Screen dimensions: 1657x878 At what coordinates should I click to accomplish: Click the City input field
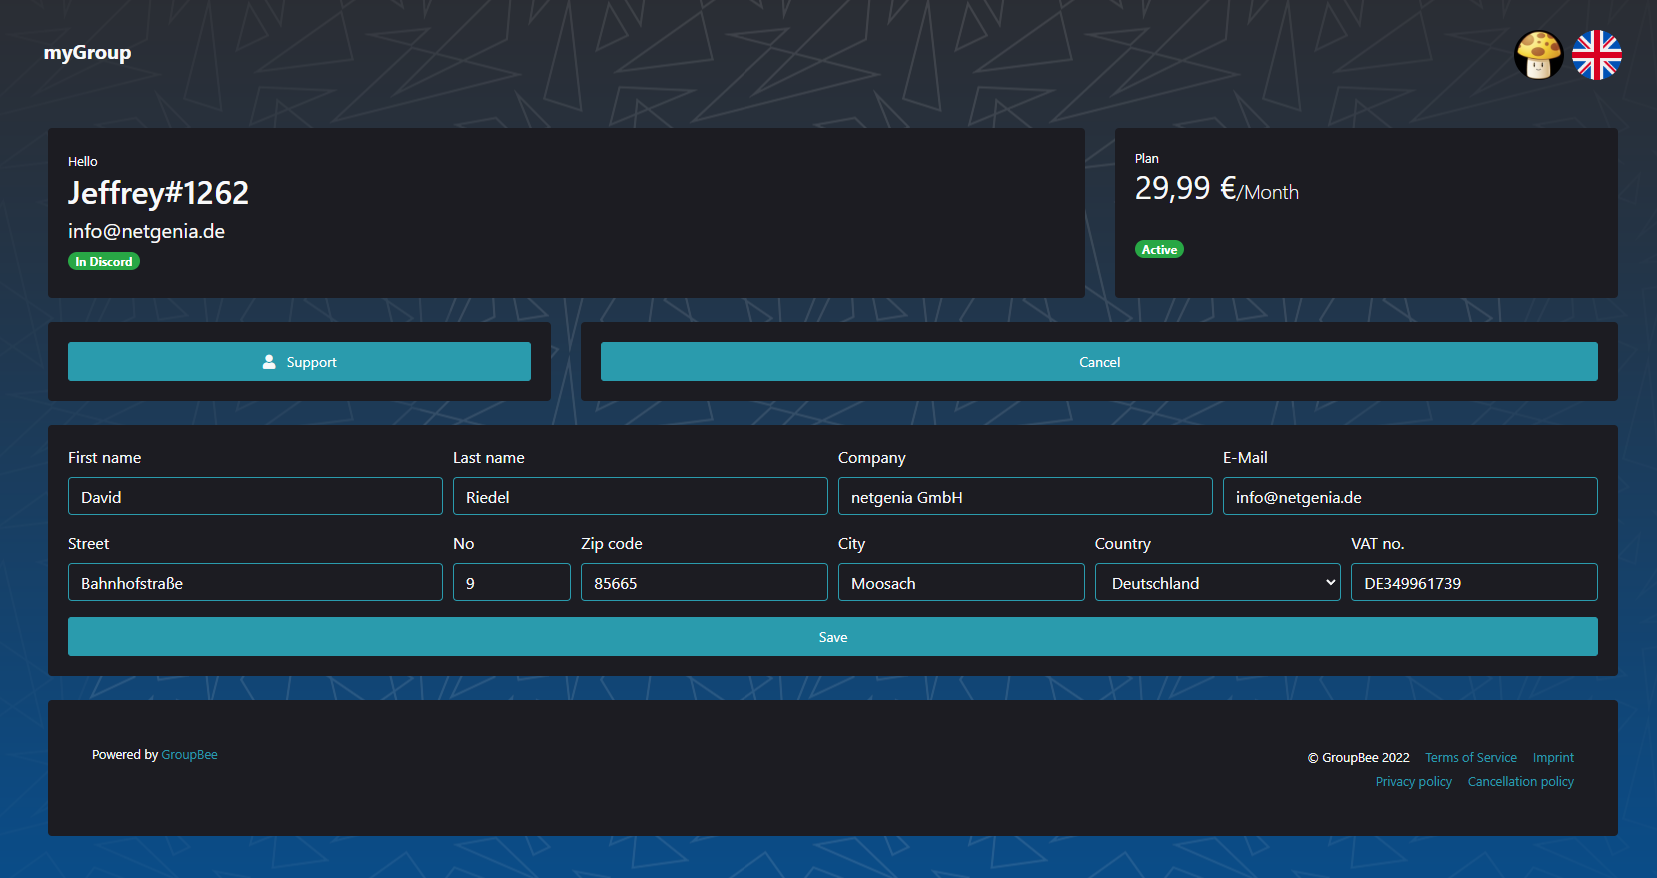coord(961,583)
